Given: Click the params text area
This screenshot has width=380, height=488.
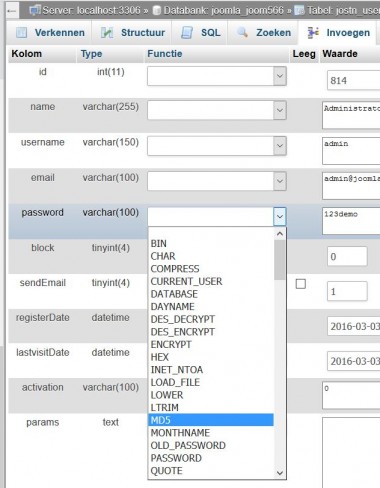Looking at the screenshot, I should [351, 452].
